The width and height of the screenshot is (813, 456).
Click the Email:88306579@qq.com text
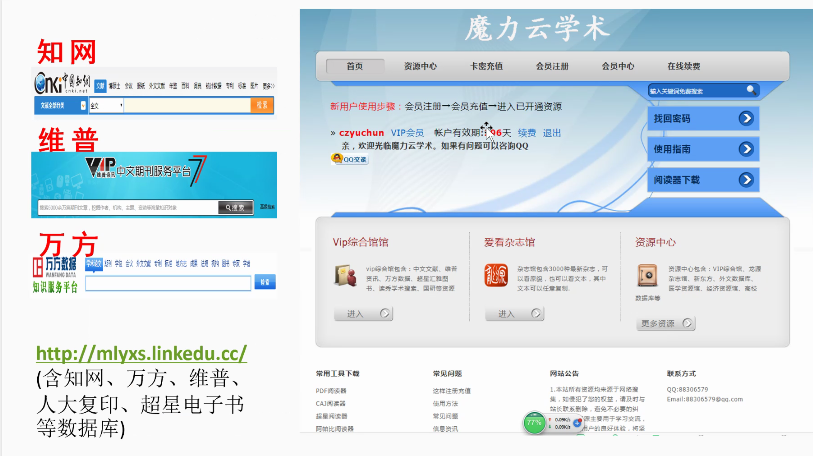point(705,399)
